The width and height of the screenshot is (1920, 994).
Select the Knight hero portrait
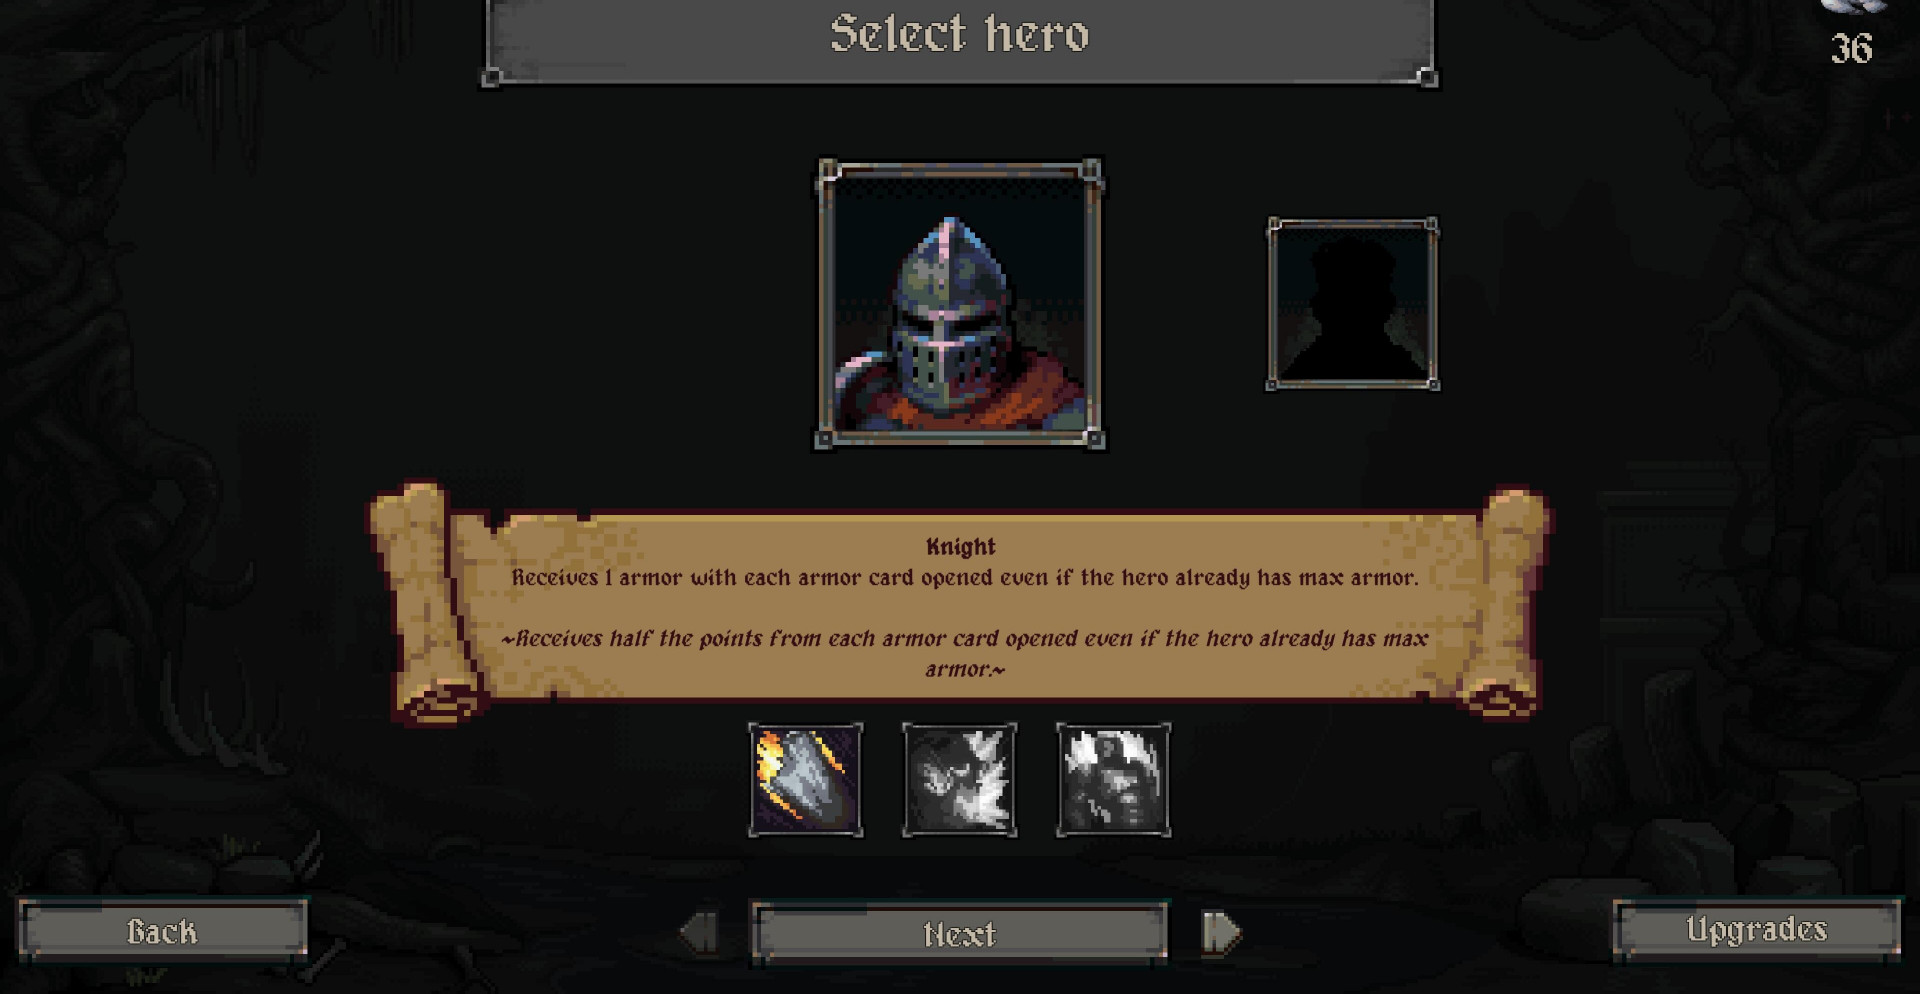[x=960, y=304]
